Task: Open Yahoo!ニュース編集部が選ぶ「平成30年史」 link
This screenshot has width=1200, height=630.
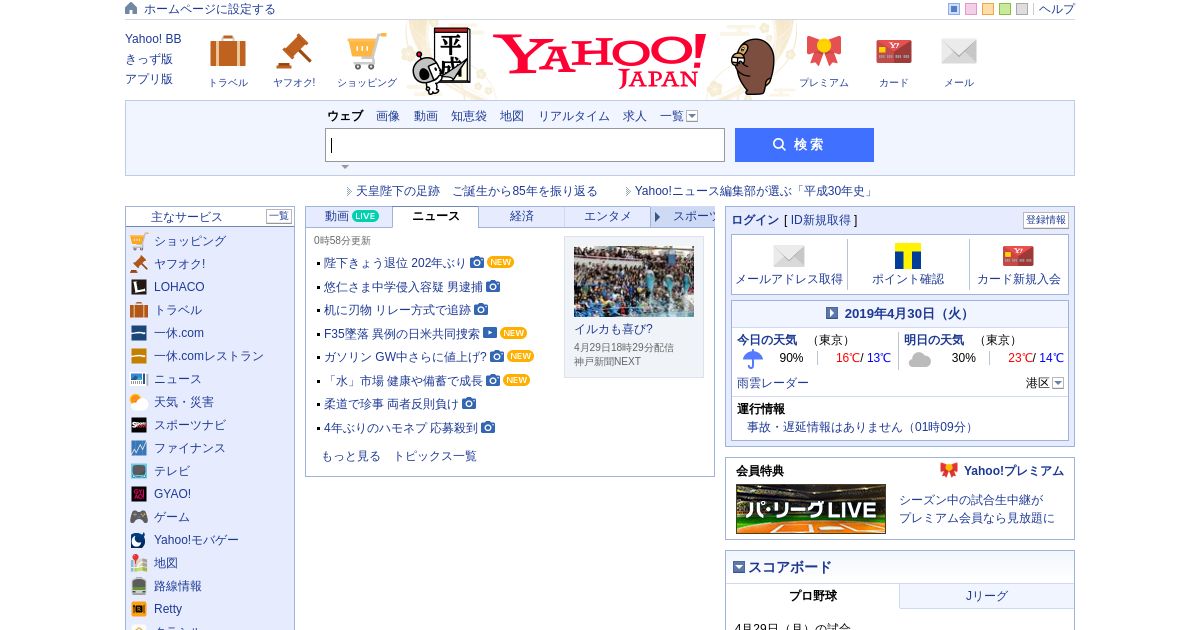Action: 755,191
